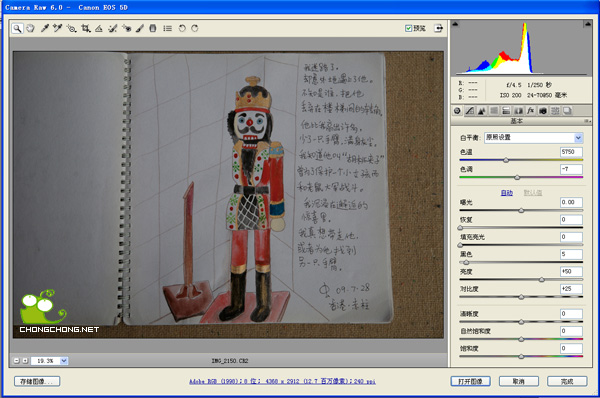Viewport: 600px width, 398px height.
Task: Switch to the Tone Curve panel tab
Action: (x=470, y=111)
